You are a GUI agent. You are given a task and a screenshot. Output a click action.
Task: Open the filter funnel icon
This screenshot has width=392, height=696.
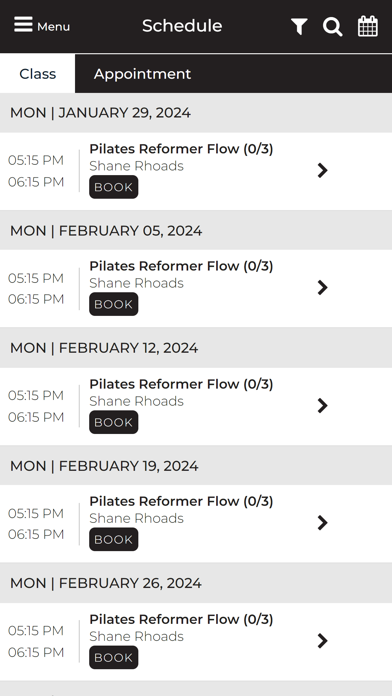pos(299,27)
